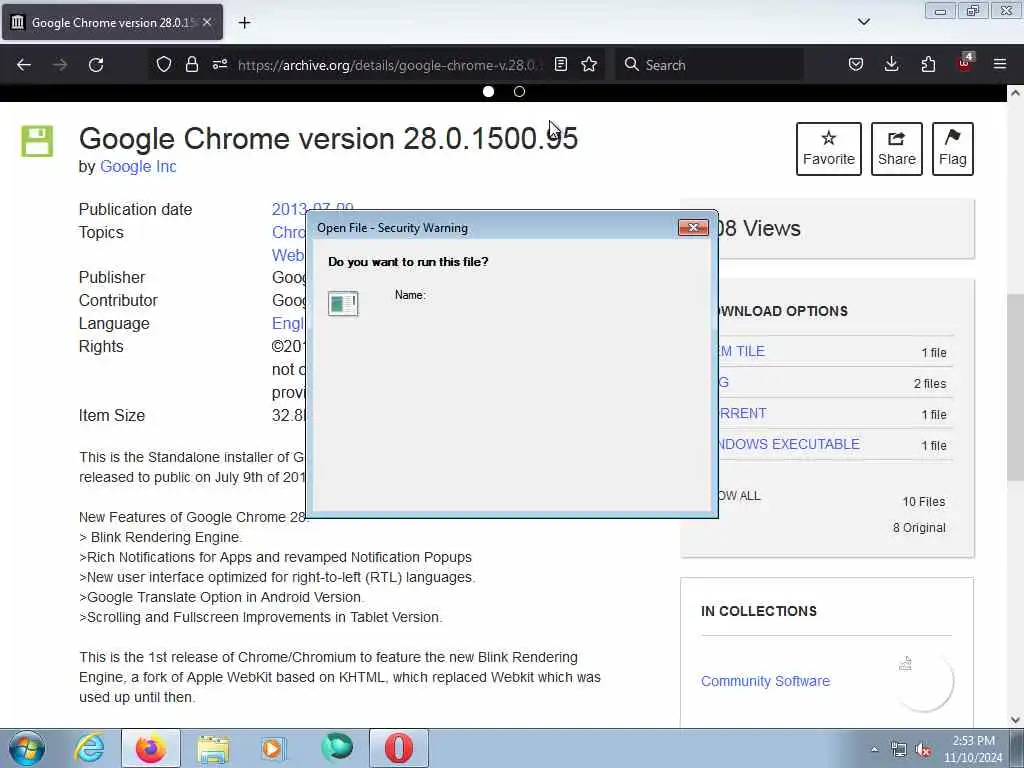1024x768 pixels.
Task: Click page scrollbar up arrow
Action: pyautogui.click(x=1015, y=93)
